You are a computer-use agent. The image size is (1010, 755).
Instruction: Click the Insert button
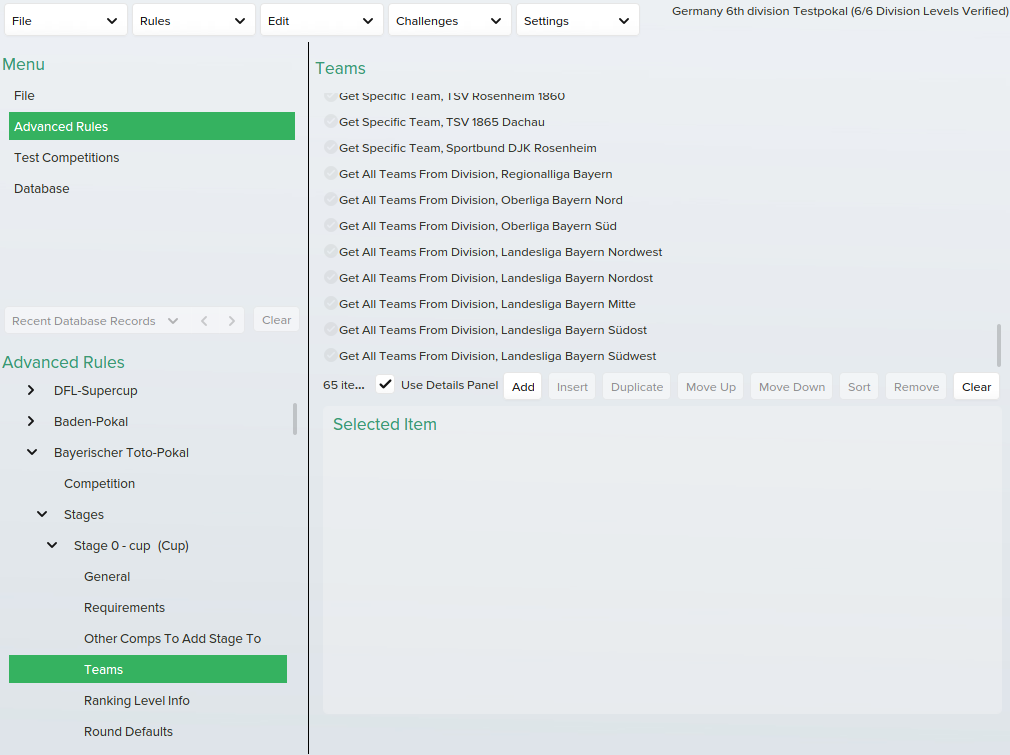(x=572, y=387)
